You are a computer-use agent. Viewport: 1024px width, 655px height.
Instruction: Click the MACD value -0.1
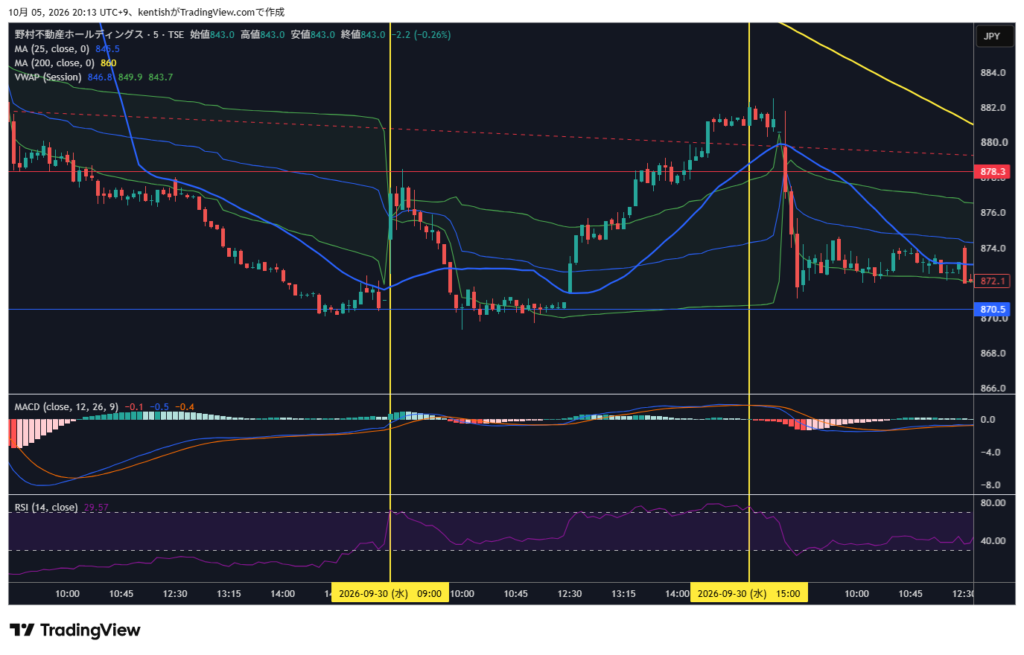click(x=134, y=407)
